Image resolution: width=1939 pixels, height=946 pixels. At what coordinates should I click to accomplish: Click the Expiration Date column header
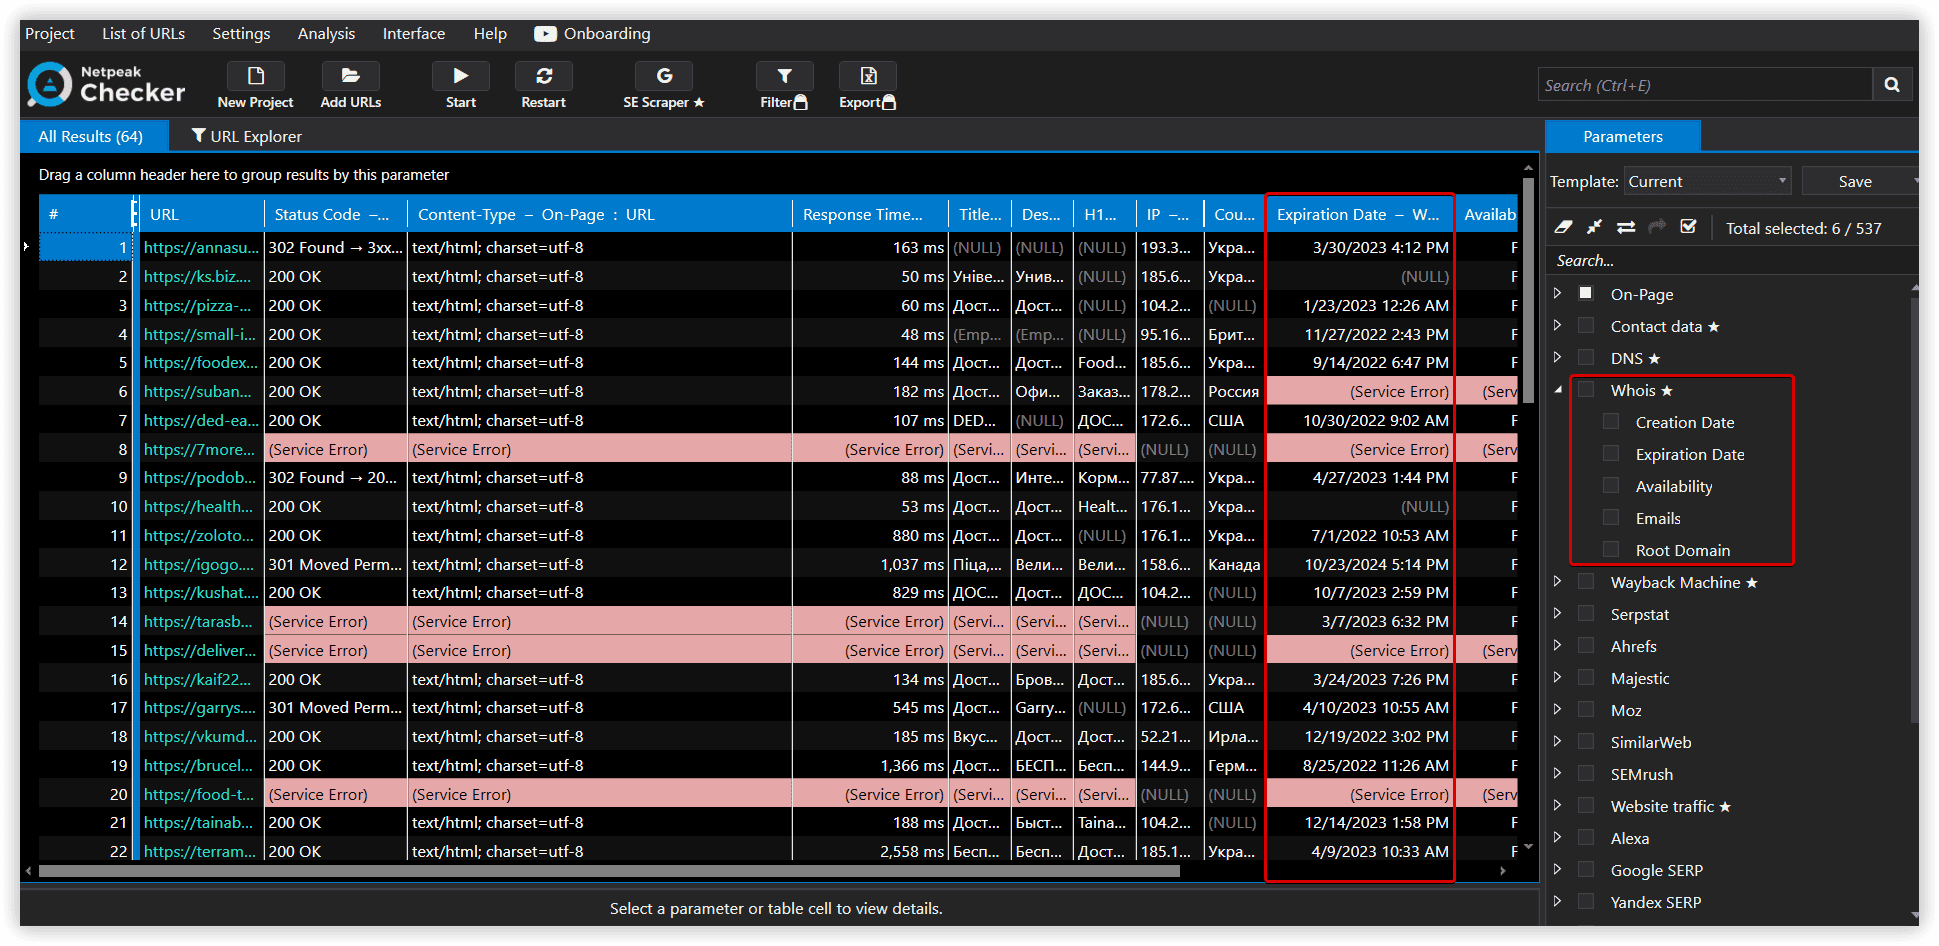[1360, 214]
